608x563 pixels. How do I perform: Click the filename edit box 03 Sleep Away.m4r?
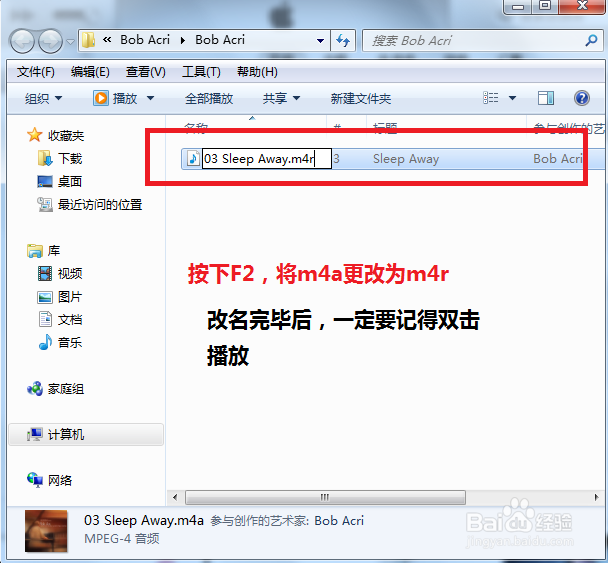point(267,159)
